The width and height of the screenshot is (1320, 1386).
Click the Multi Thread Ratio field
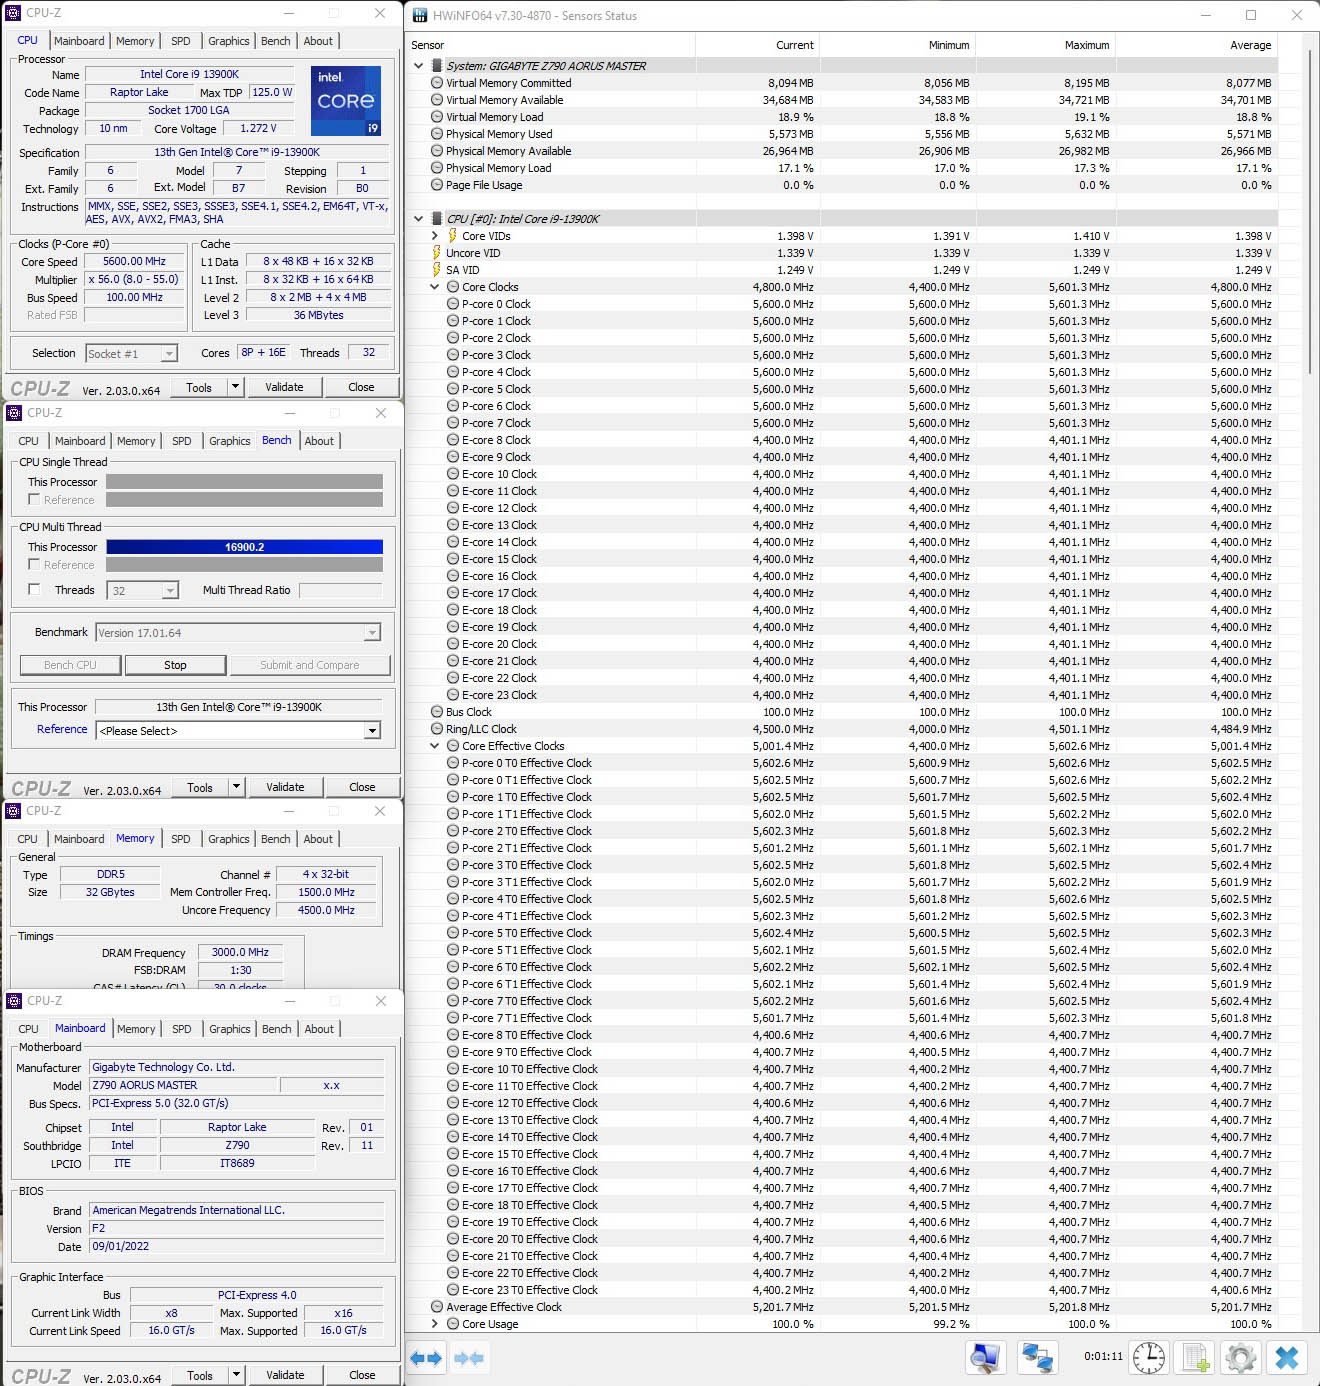point(341,590)
